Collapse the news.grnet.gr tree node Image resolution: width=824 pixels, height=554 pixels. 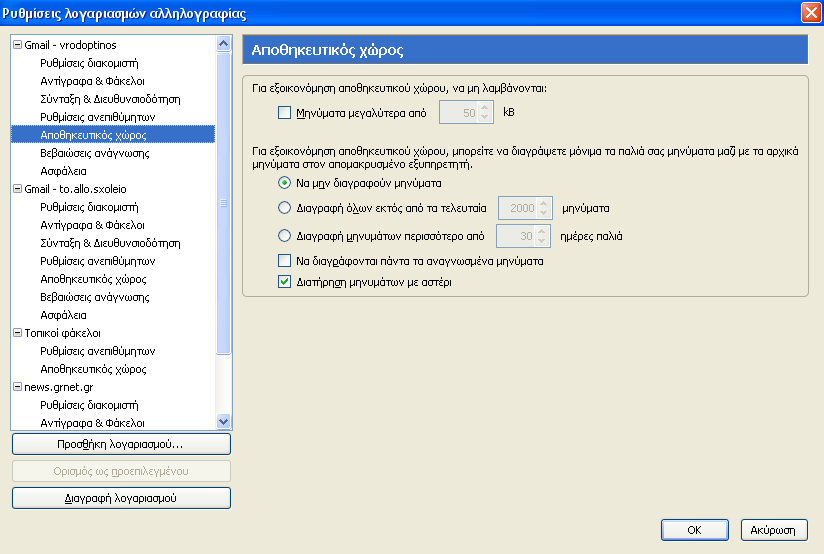(x=17, y=387)
